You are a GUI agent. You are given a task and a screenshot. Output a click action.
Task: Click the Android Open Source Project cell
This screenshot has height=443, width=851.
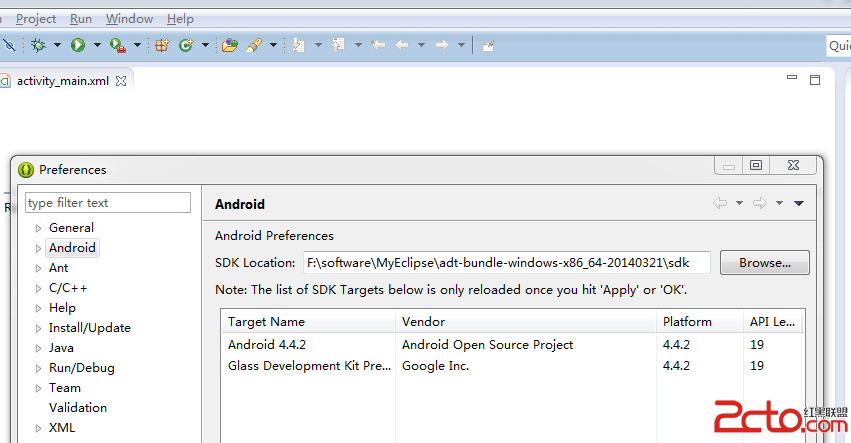(487, 345)
